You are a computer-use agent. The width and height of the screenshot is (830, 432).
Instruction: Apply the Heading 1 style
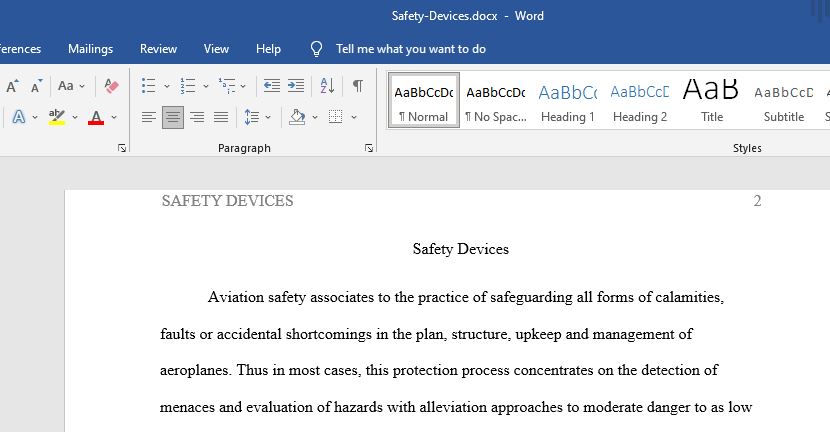(x=567, y=101)
